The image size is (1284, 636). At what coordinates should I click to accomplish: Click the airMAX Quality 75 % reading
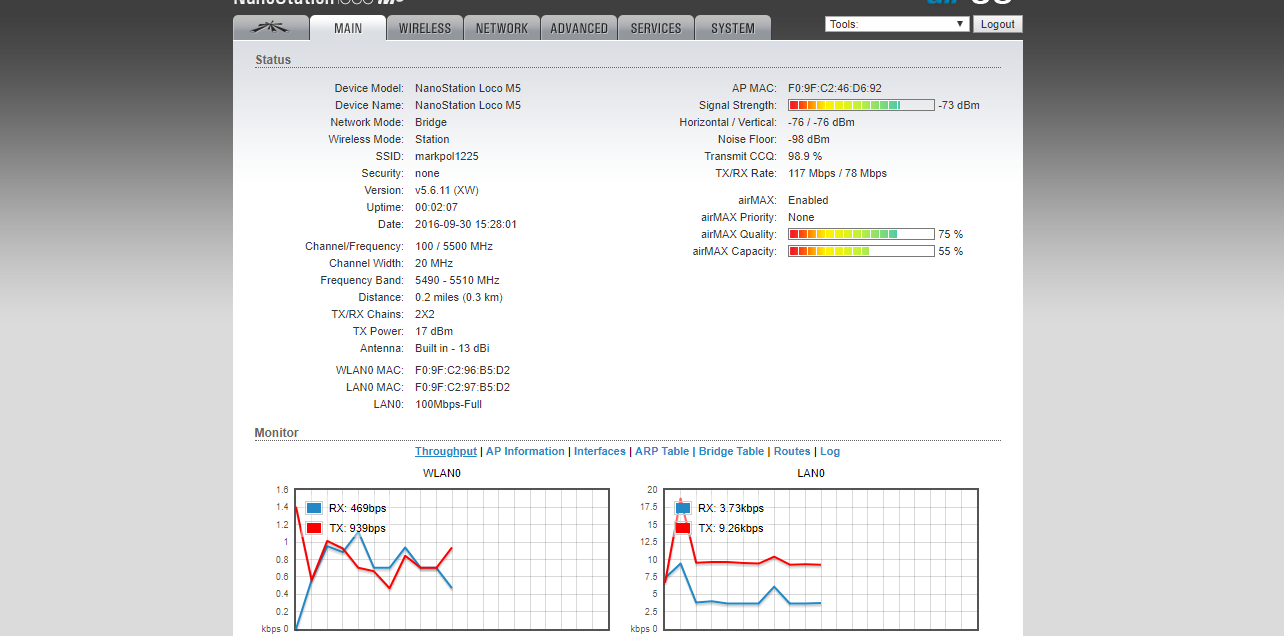point(951,234)
